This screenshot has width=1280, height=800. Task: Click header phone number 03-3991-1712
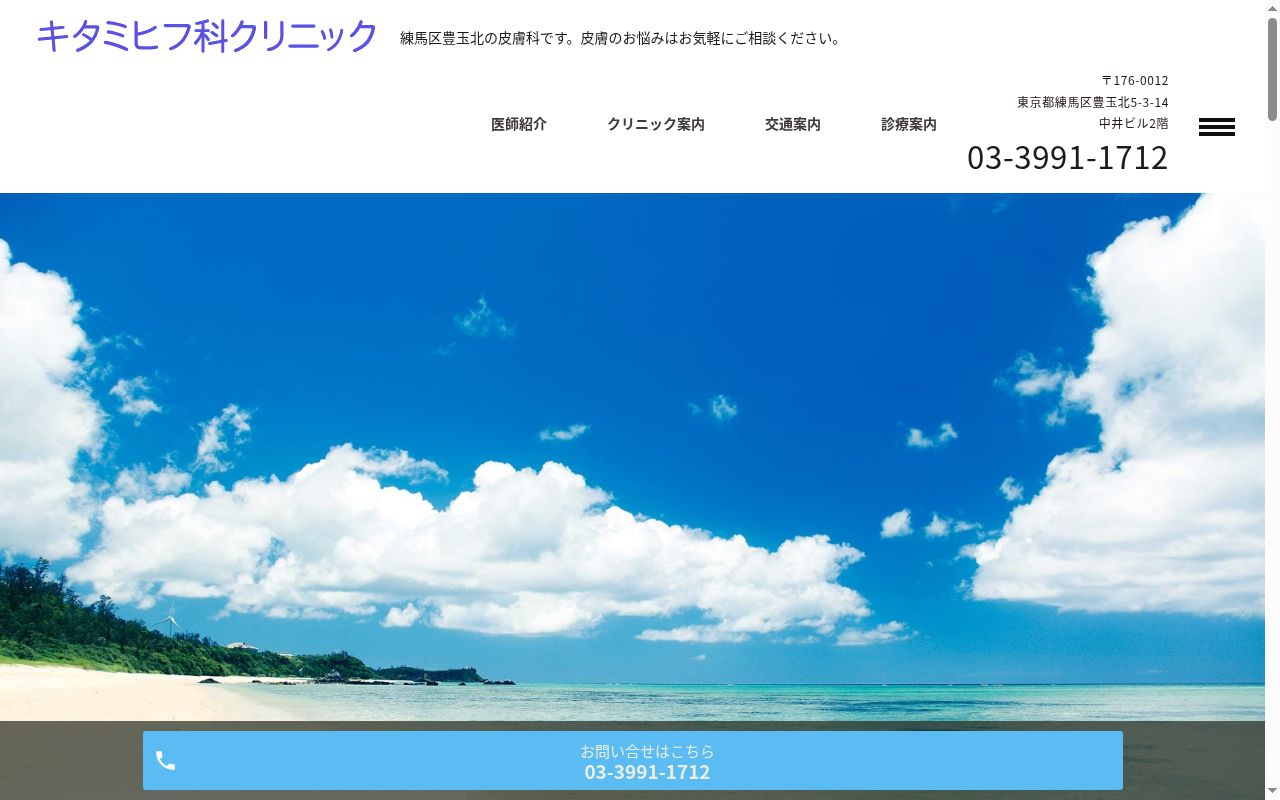pyautogui.click(x=1067, y=158)
